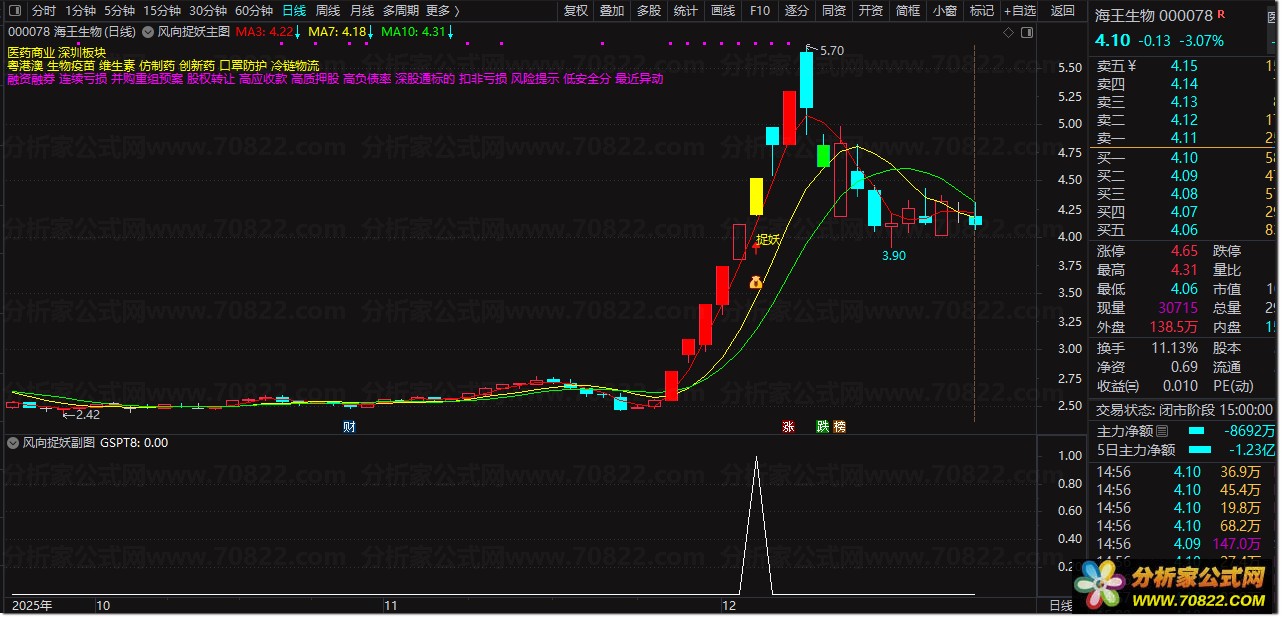The height and width of the screenshot is (617, 1282).
Task: Open the 小窗 mini window
Action: tap(945, 11)
